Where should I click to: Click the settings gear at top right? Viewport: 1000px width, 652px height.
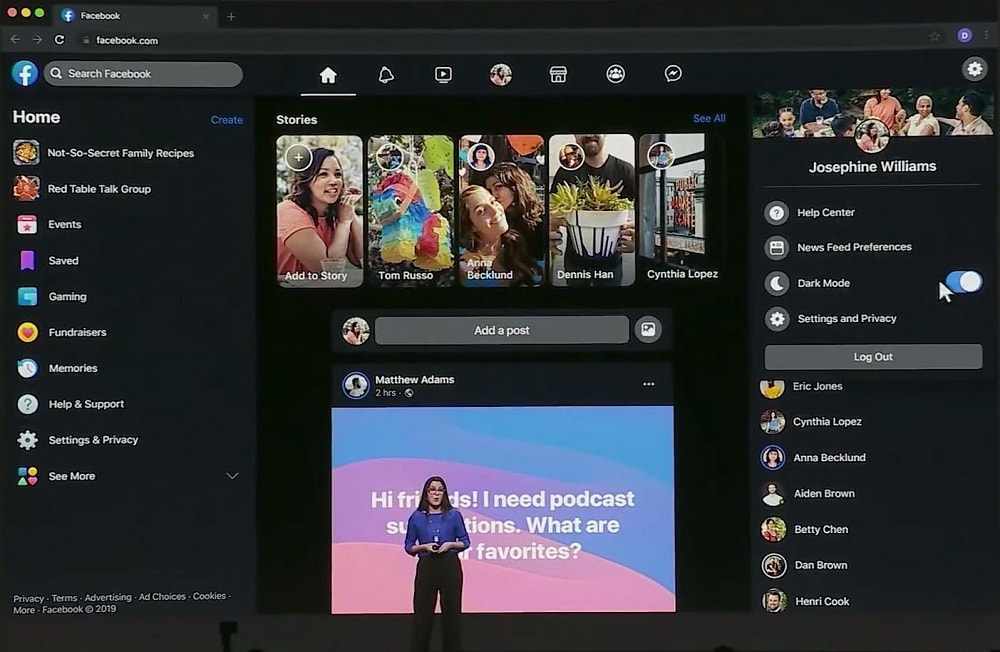[974, 69]
